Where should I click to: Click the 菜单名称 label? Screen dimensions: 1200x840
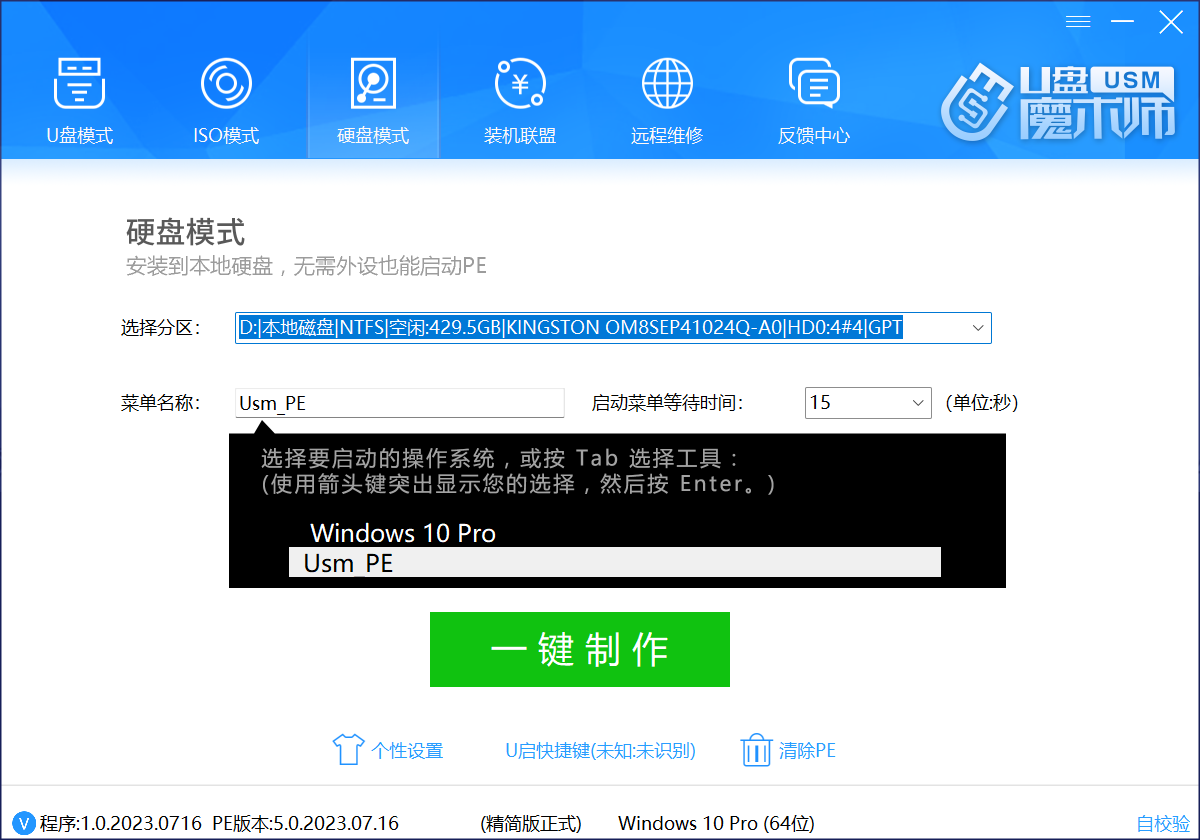tap(161, 403)
